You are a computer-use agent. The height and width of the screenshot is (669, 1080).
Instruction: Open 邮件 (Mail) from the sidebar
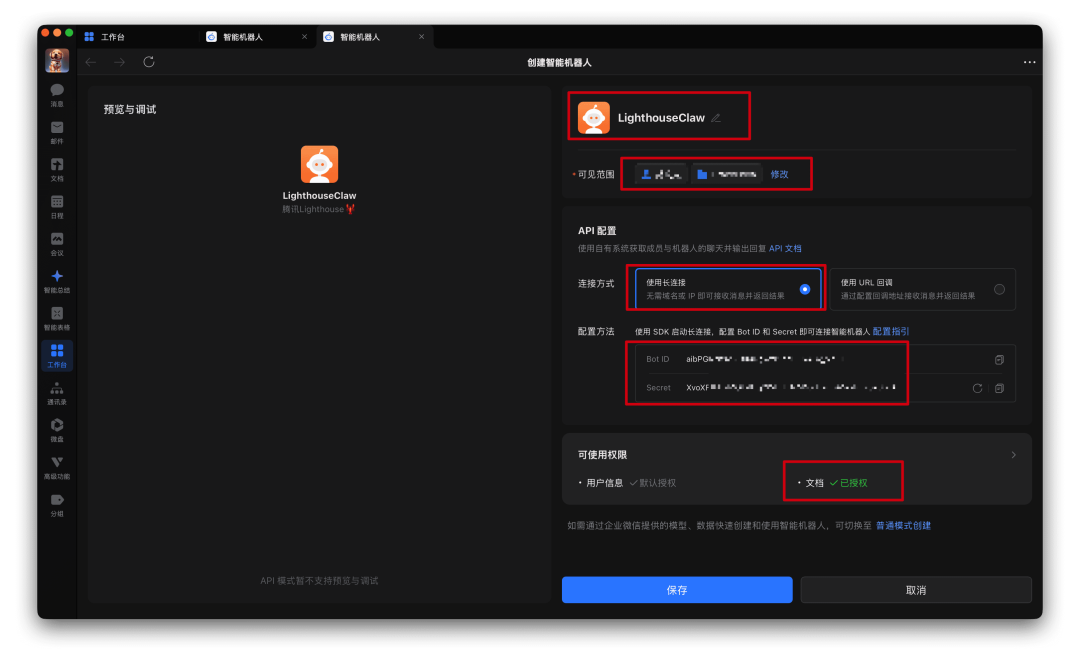coord(57,131)
